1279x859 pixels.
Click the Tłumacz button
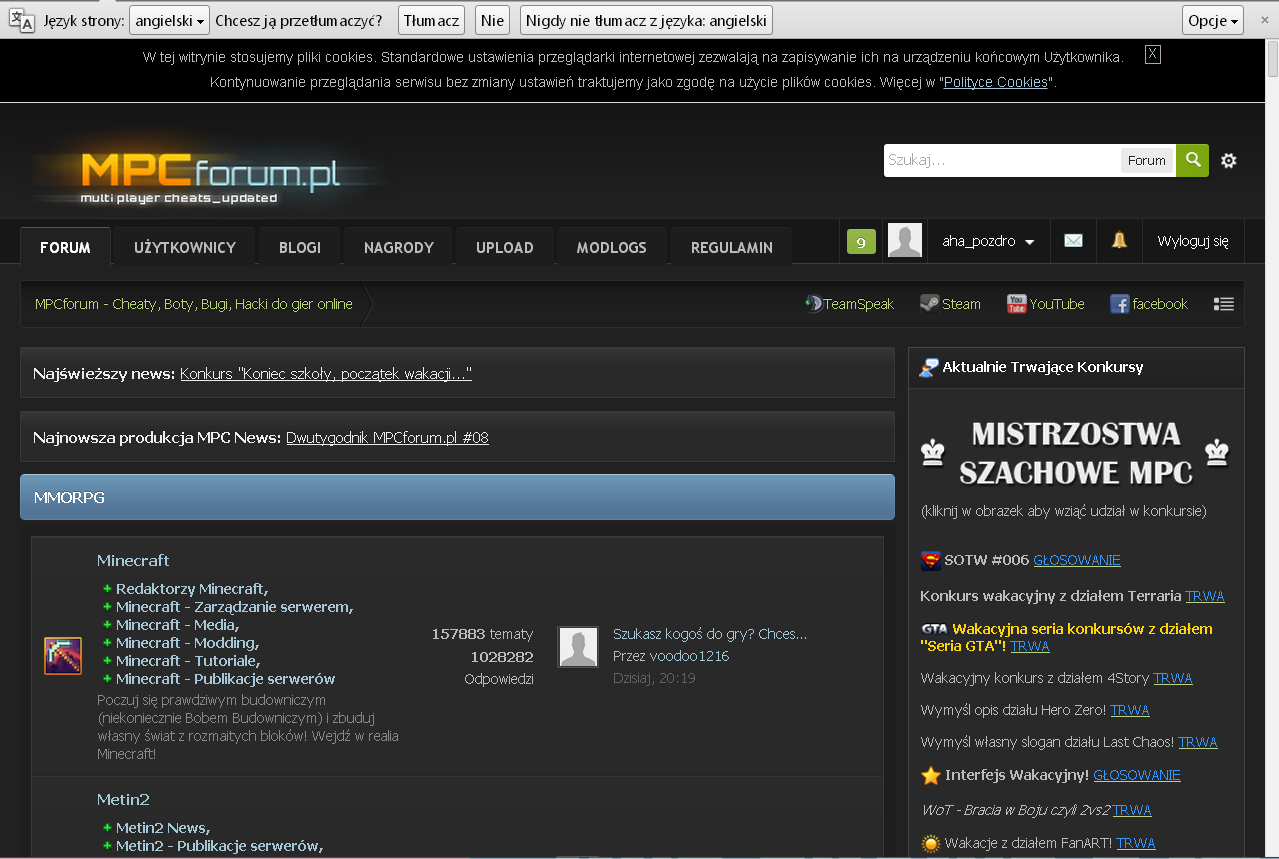coord(432,20)
